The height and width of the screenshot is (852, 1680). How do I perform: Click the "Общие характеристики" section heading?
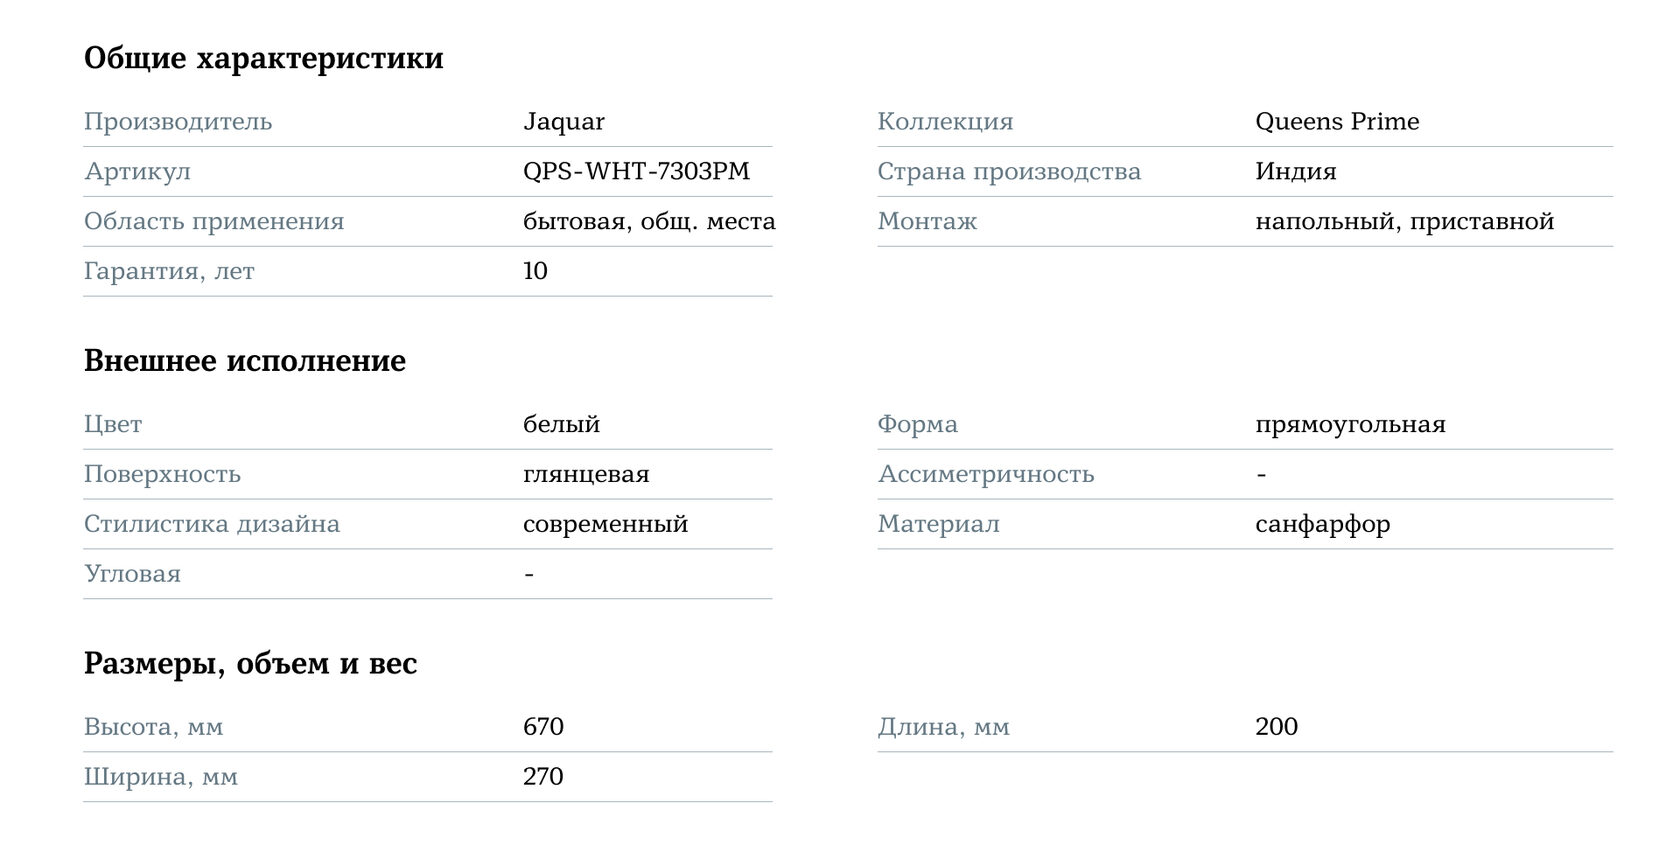click(x=263, y=58)
